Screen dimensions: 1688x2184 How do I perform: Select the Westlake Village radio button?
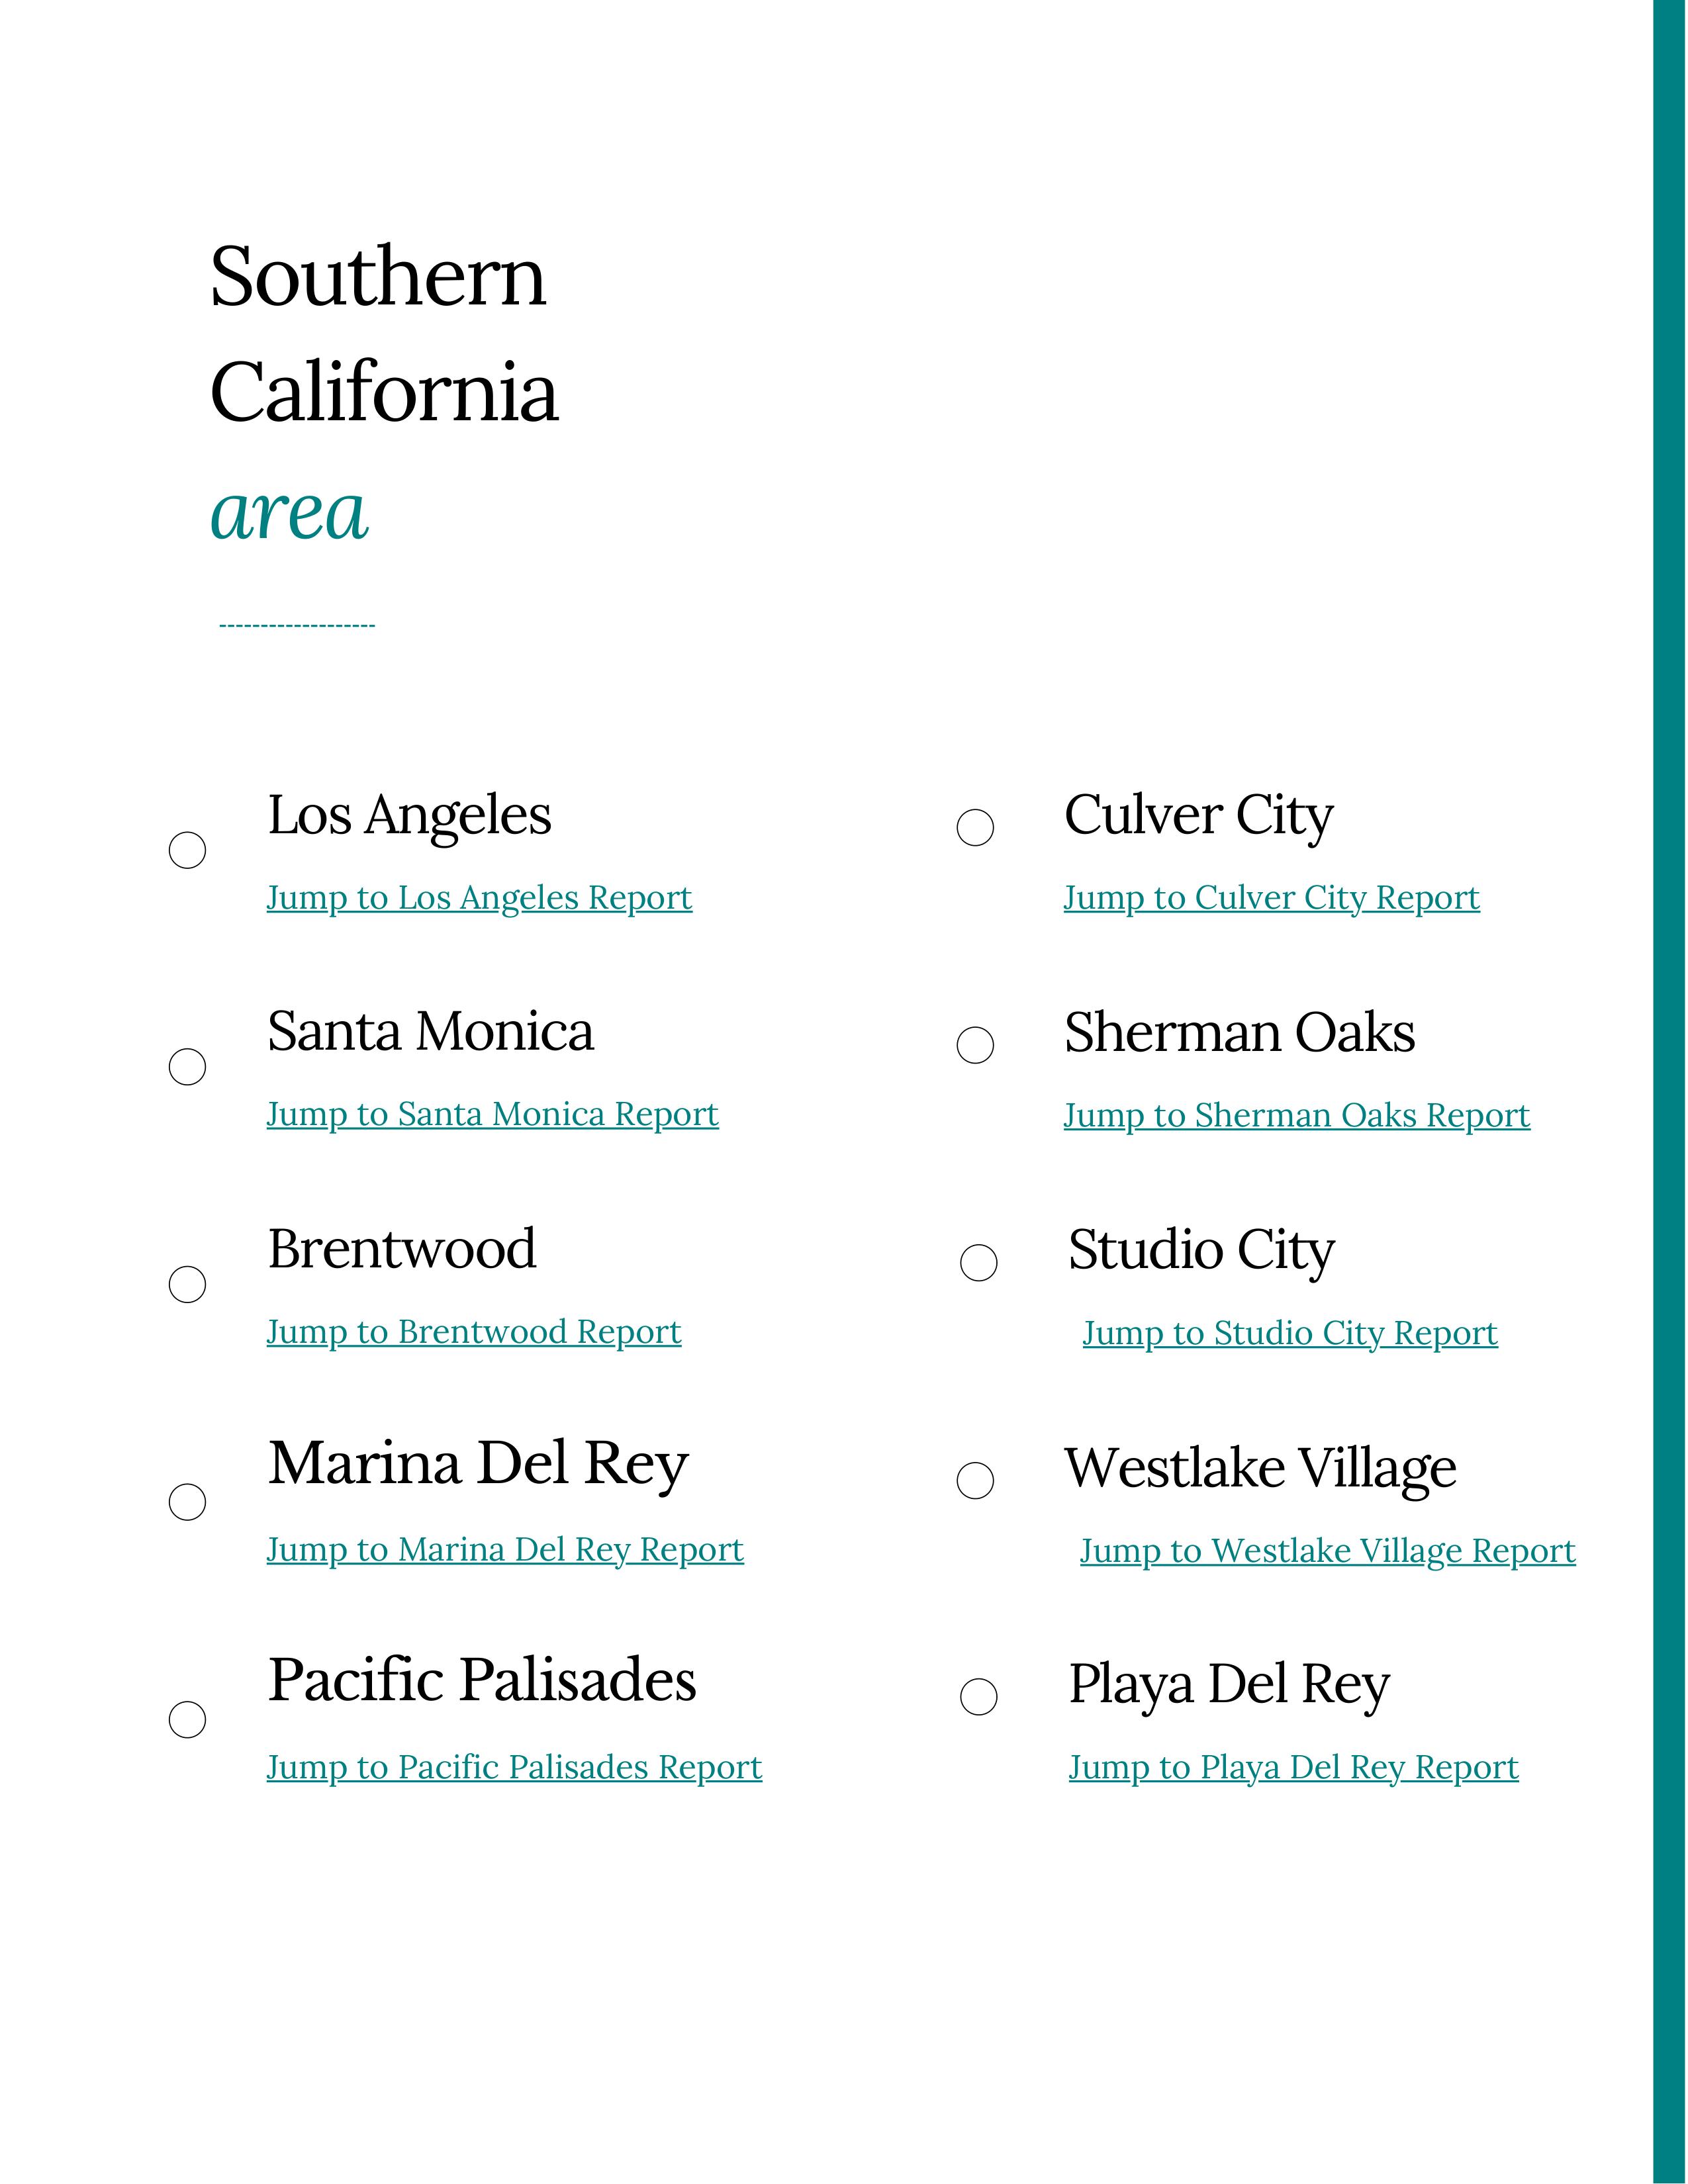[975, 1481]
